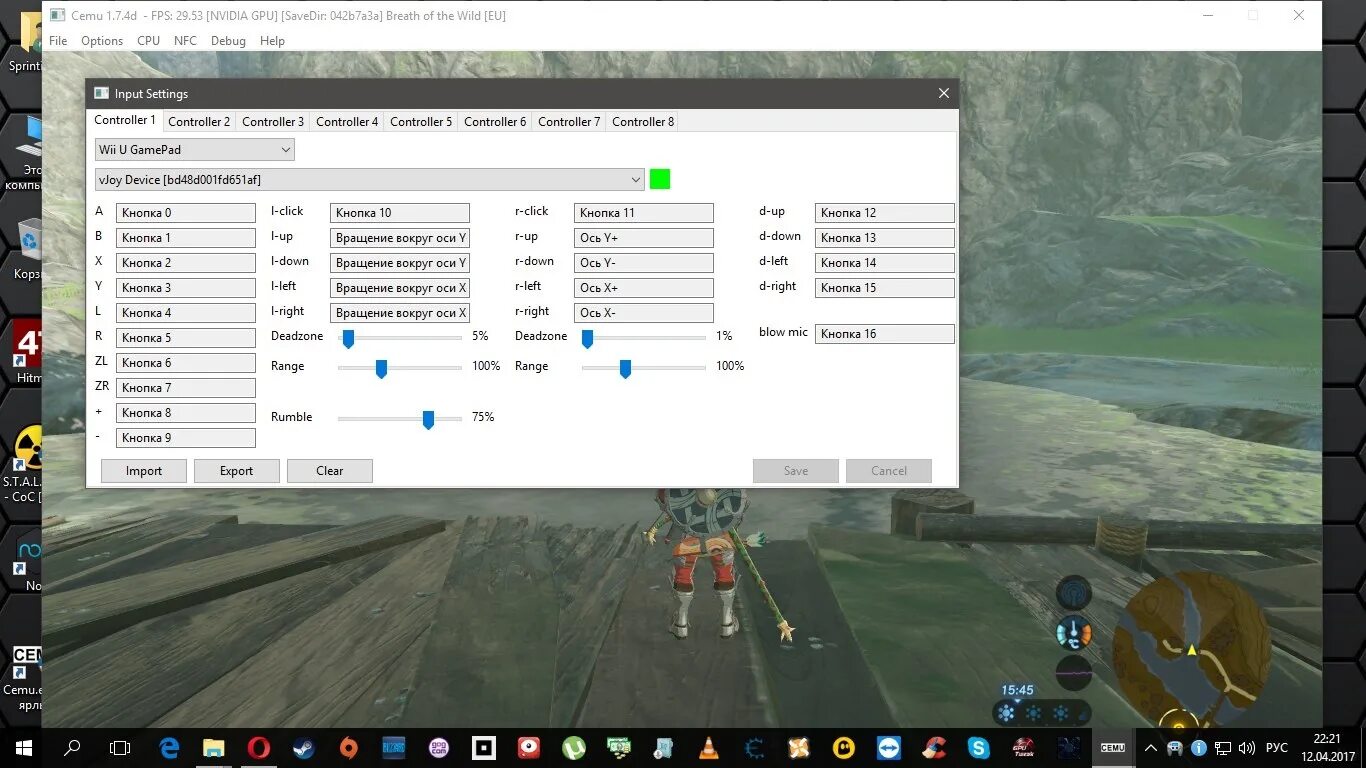Save the input settings
The height and width of the screenshot is (768, 1366).
[796, 471]
